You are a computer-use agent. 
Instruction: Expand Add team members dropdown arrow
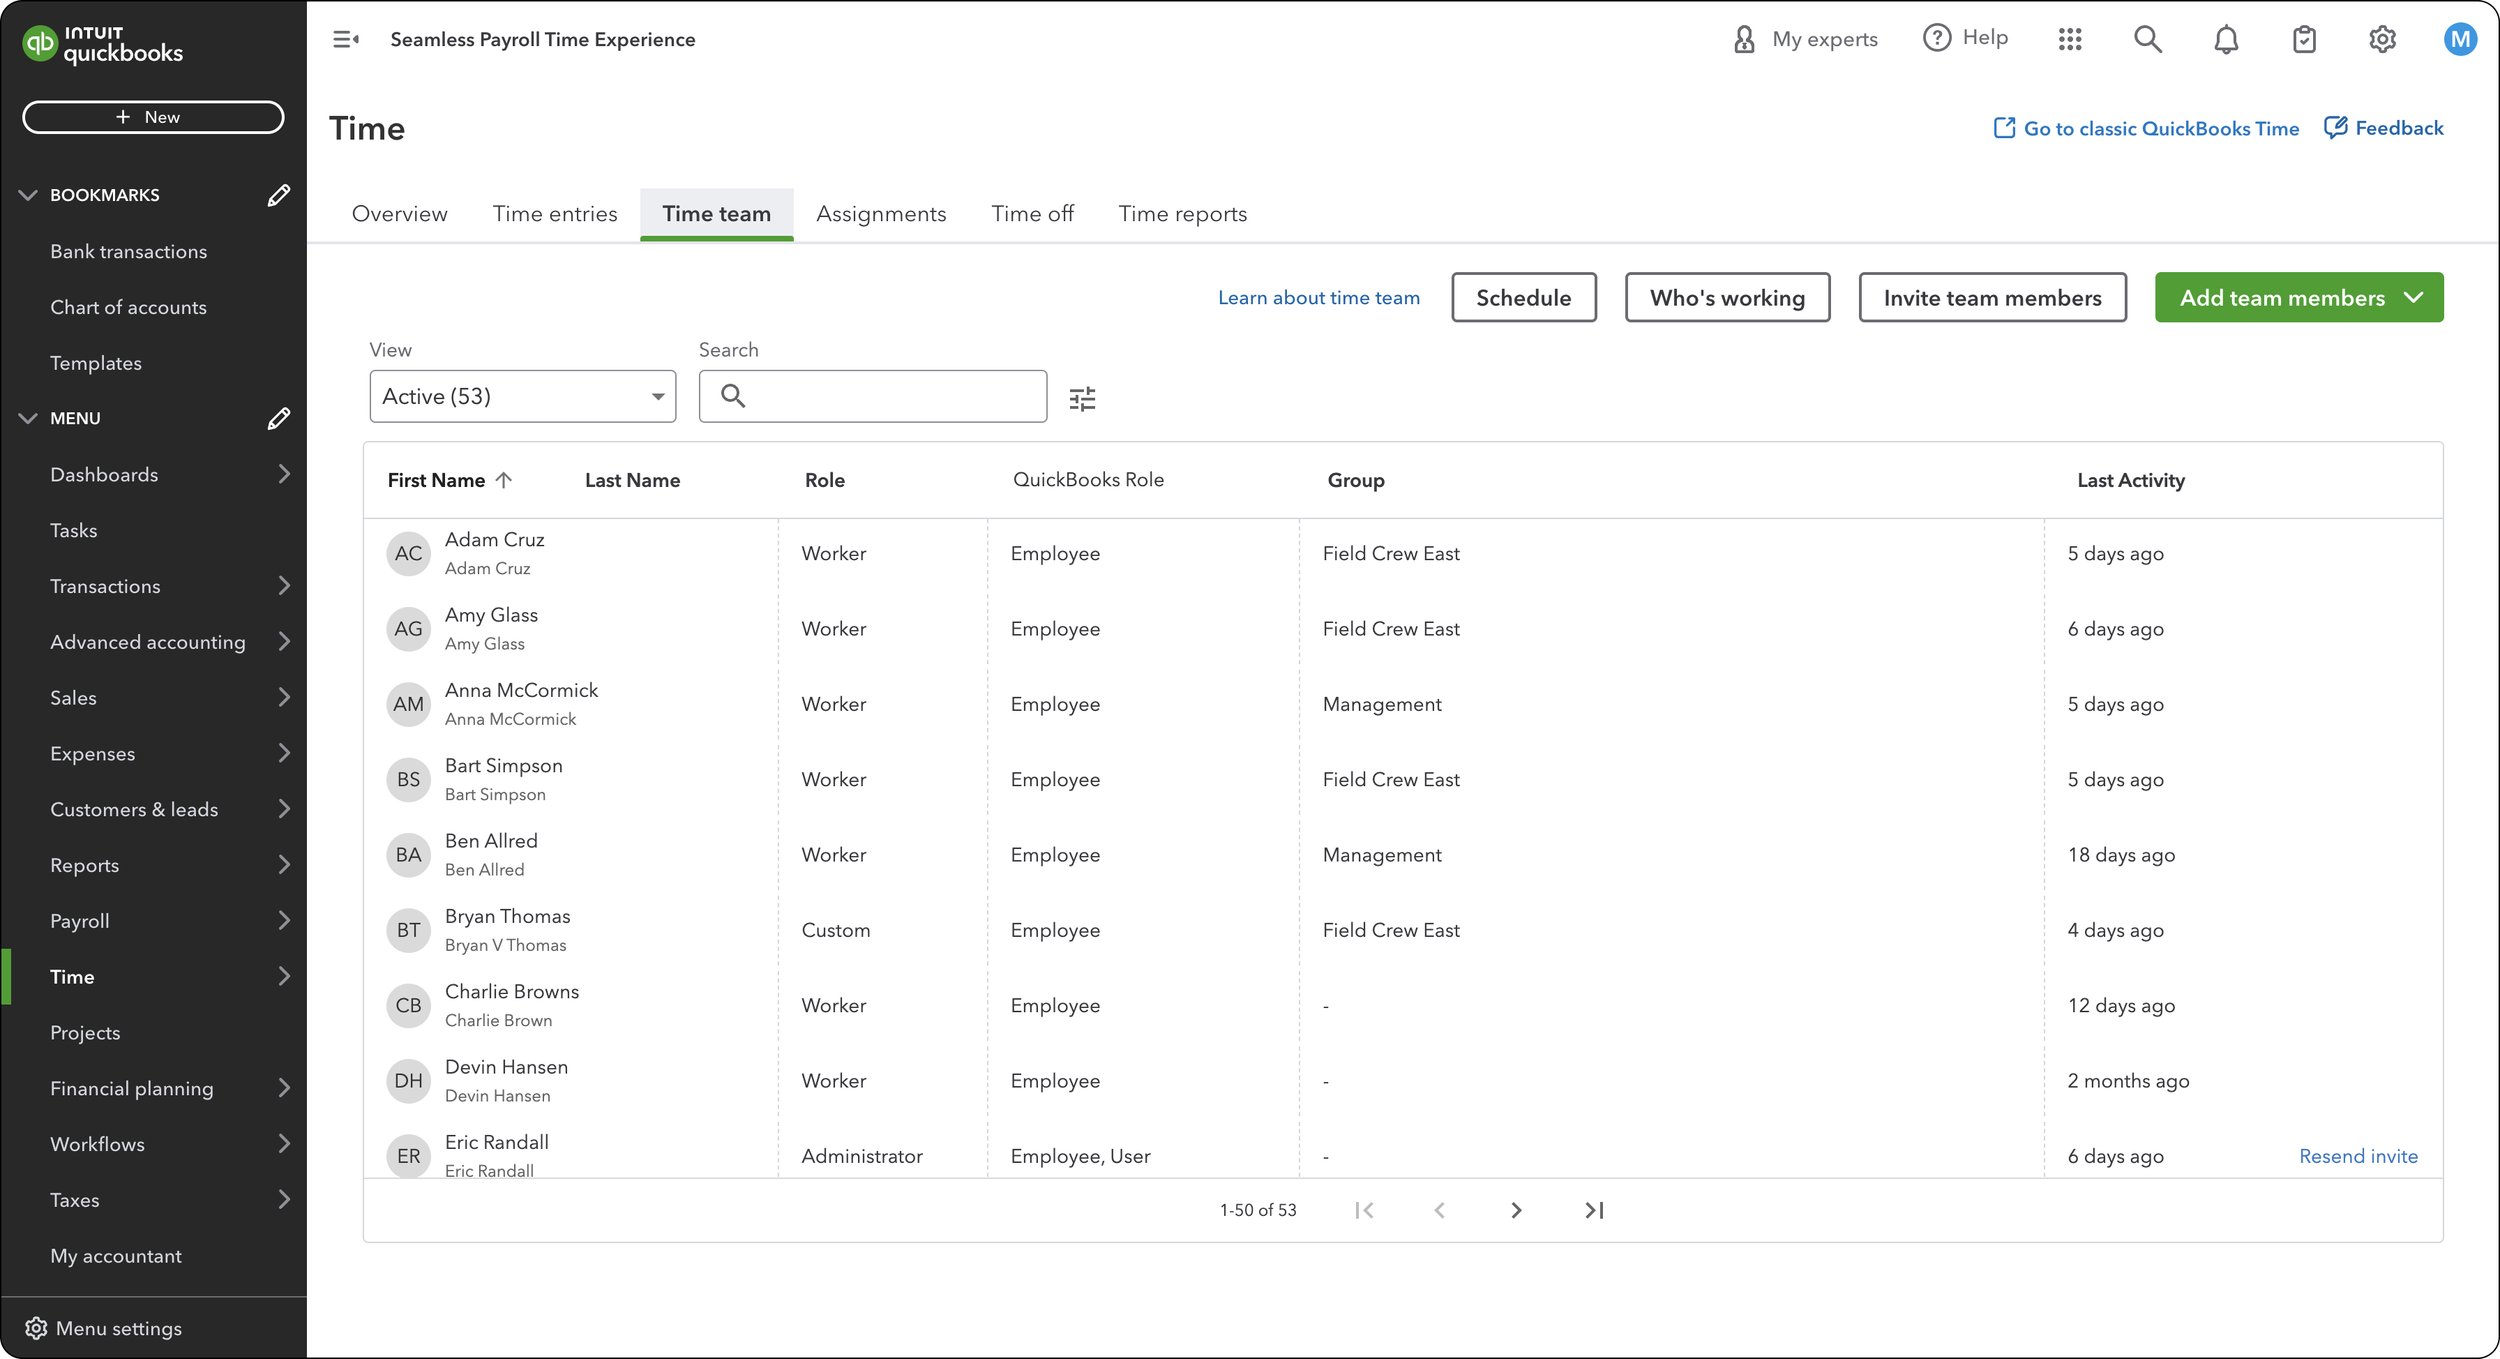2413,298
